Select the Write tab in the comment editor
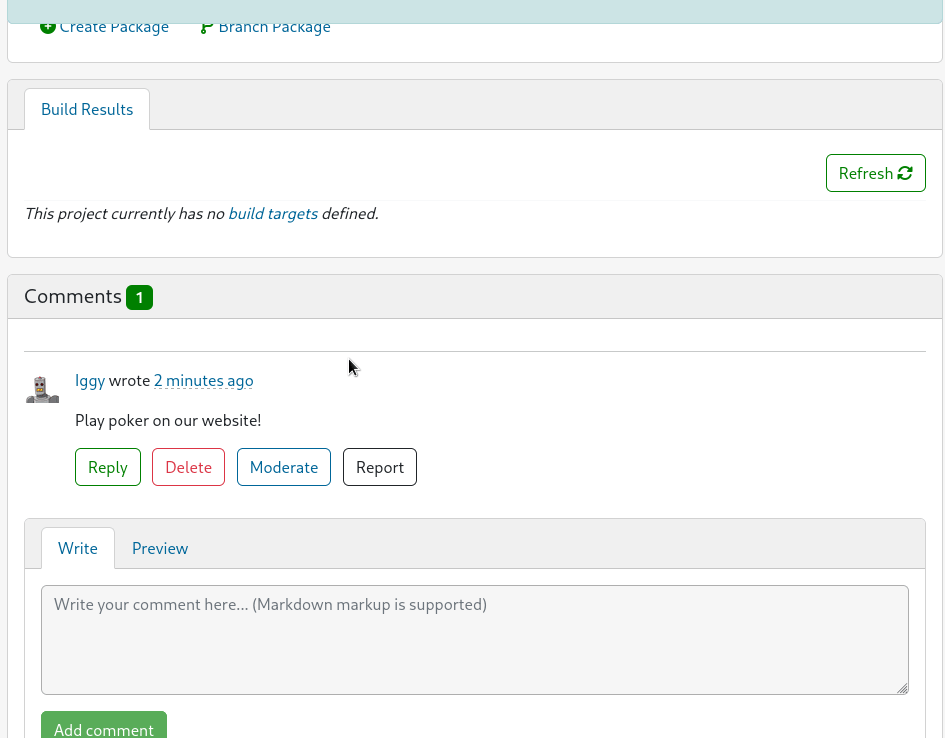This screenshot has height=738, width=945. [x=78, y=548]
